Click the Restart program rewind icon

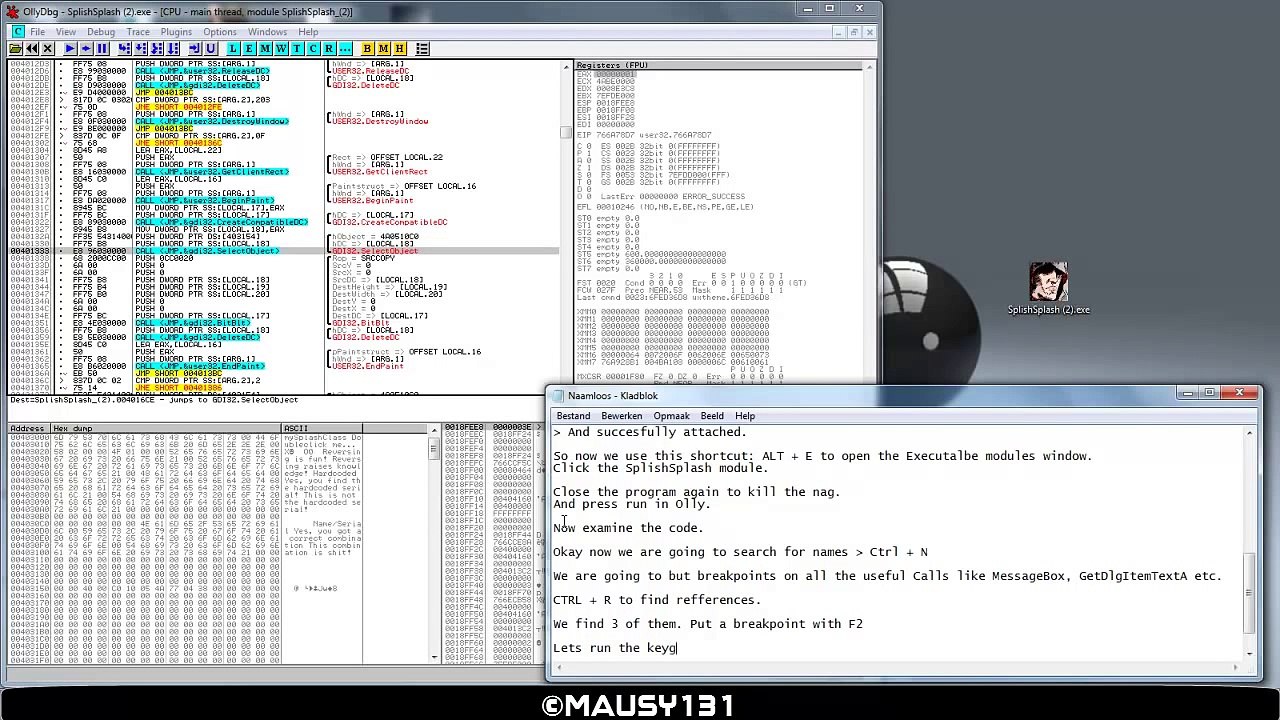coord(32,49)
